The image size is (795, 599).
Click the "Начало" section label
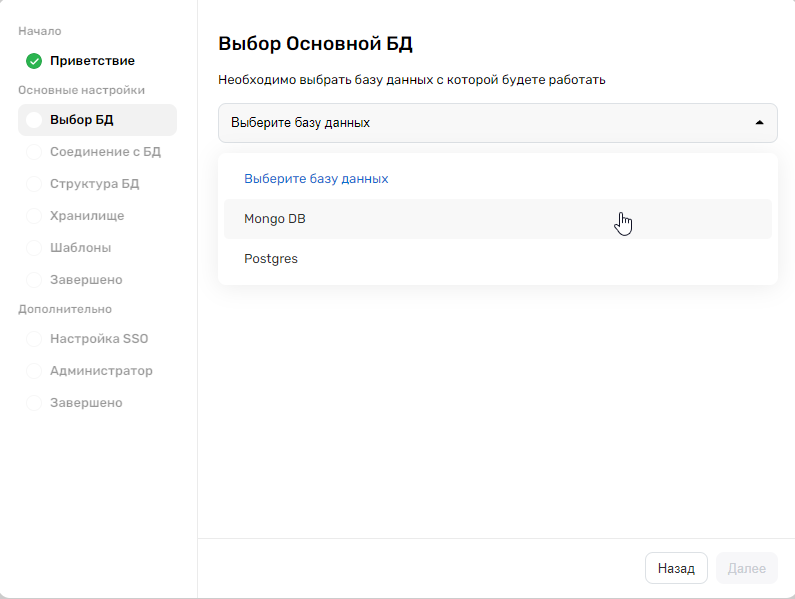(40, 31)
